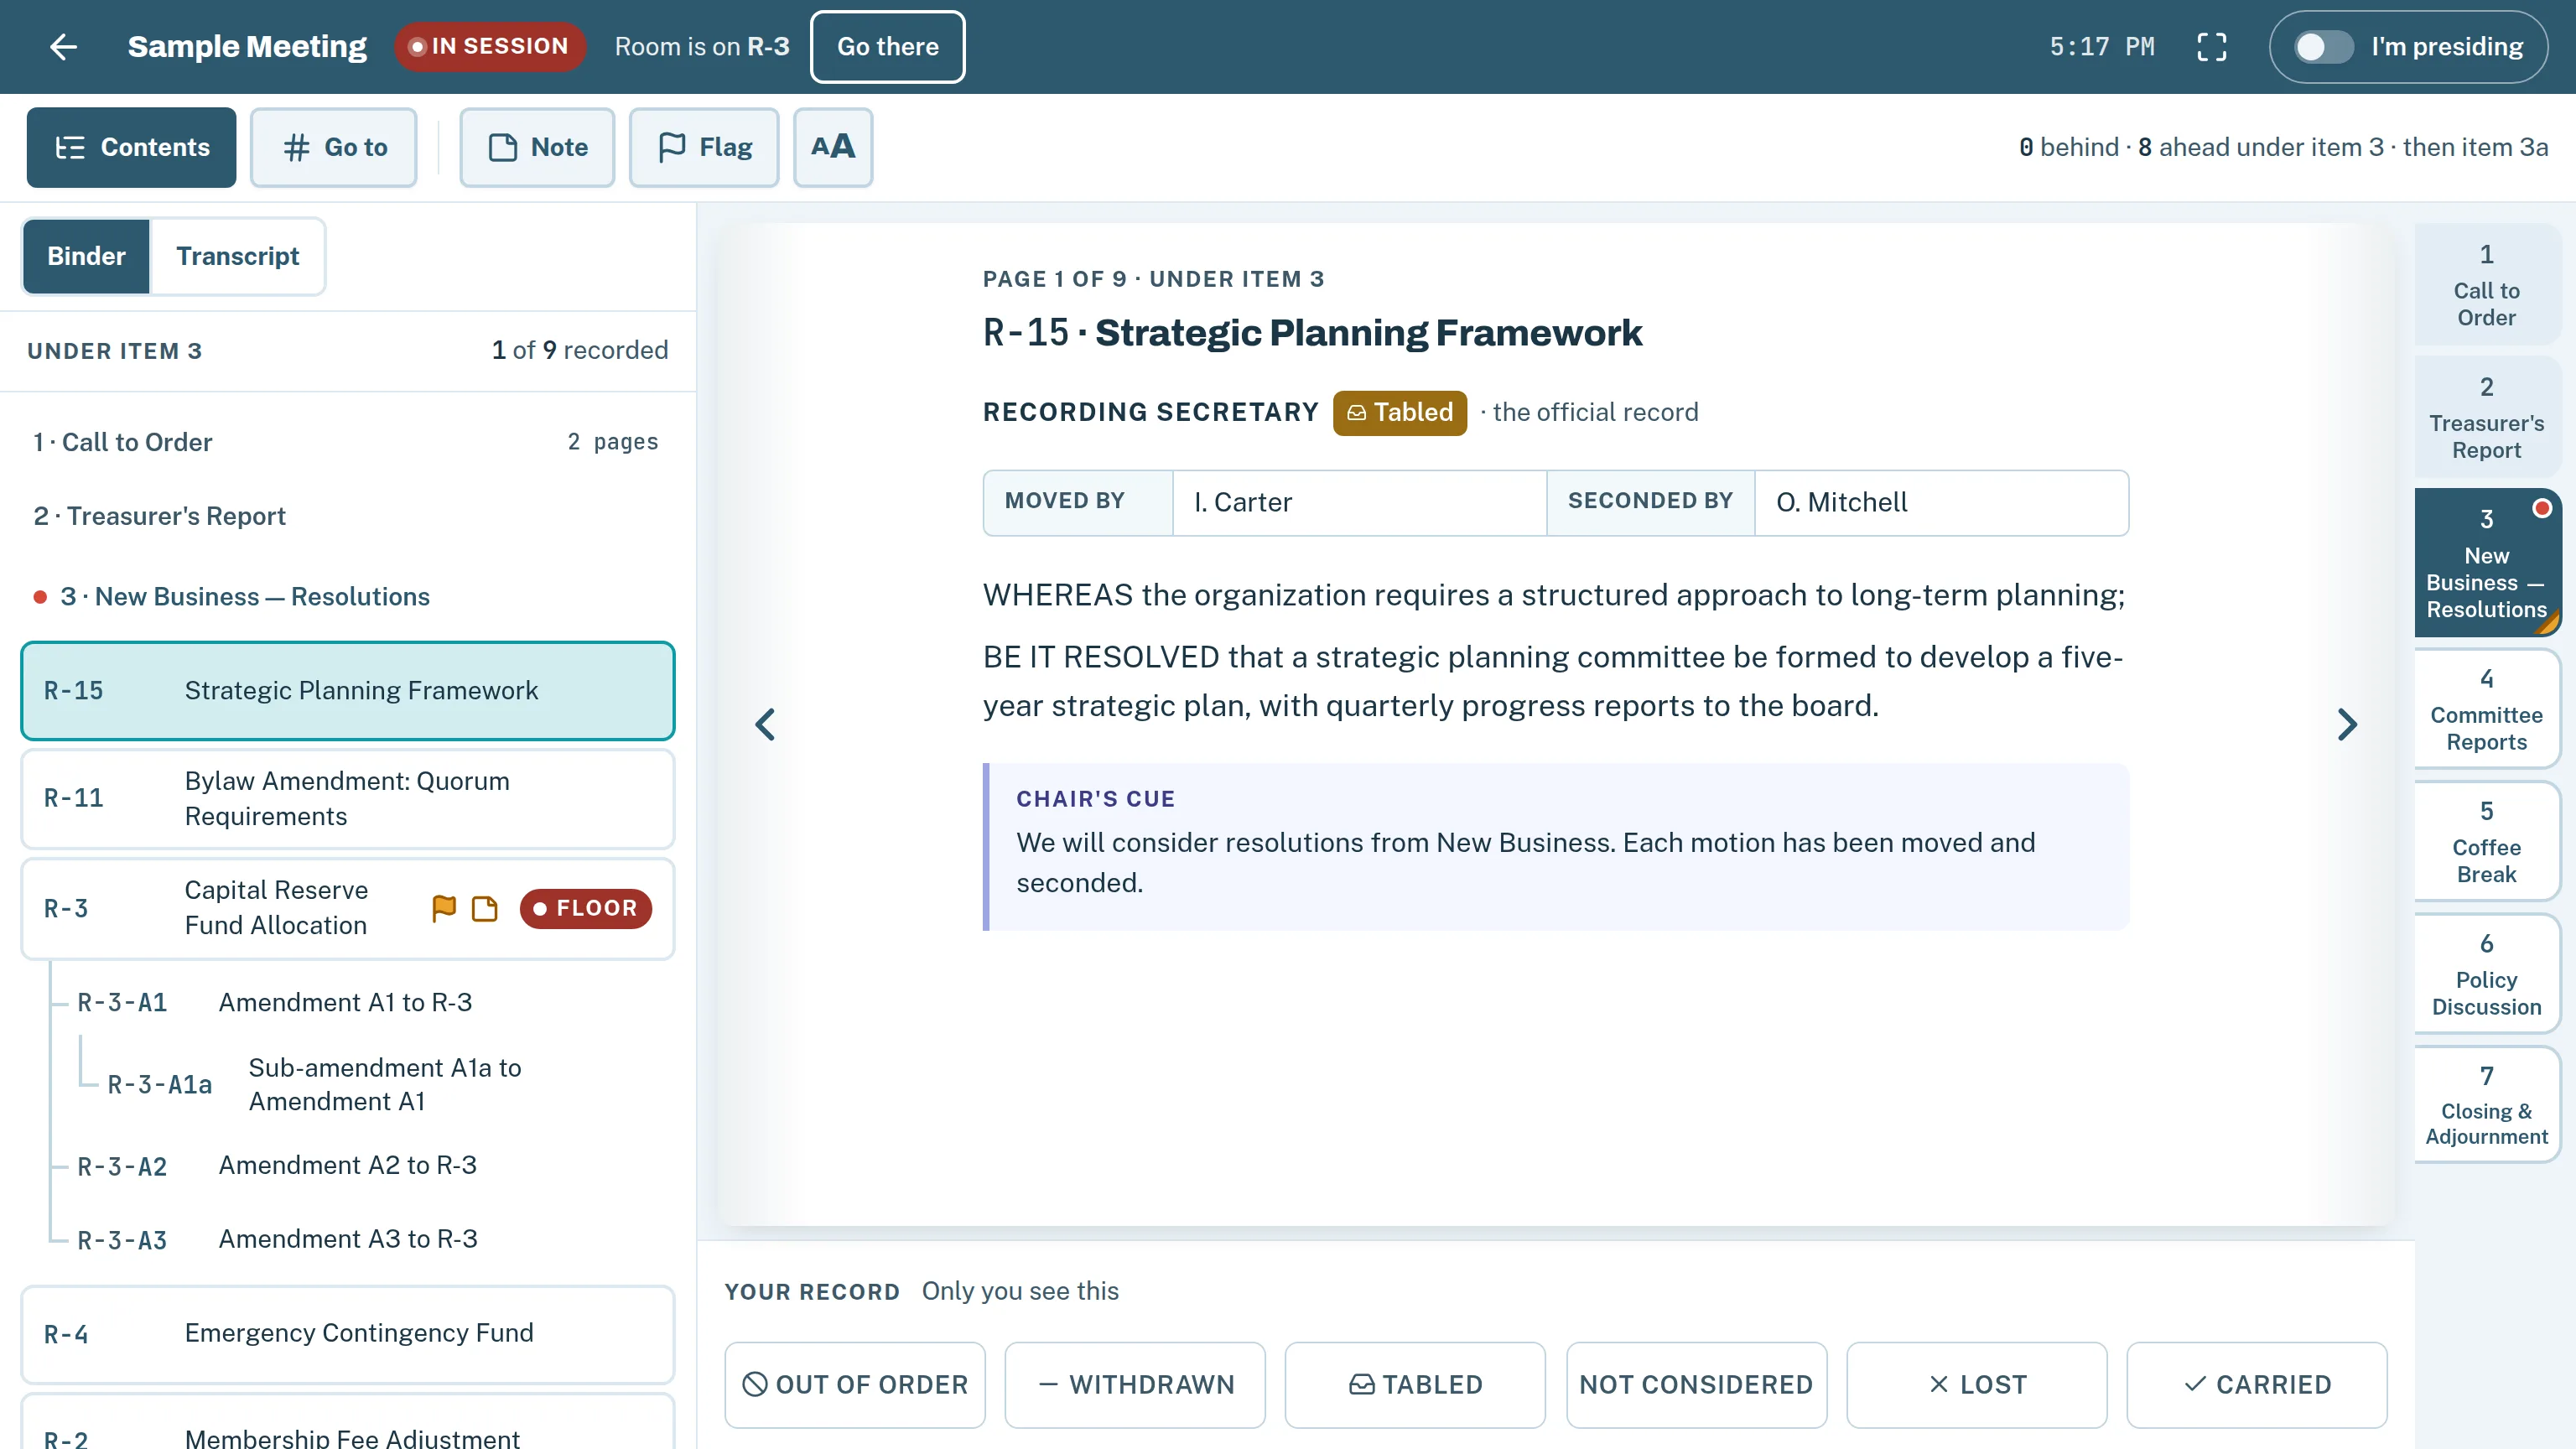Open the Go to item dialog

pos(333,147)
